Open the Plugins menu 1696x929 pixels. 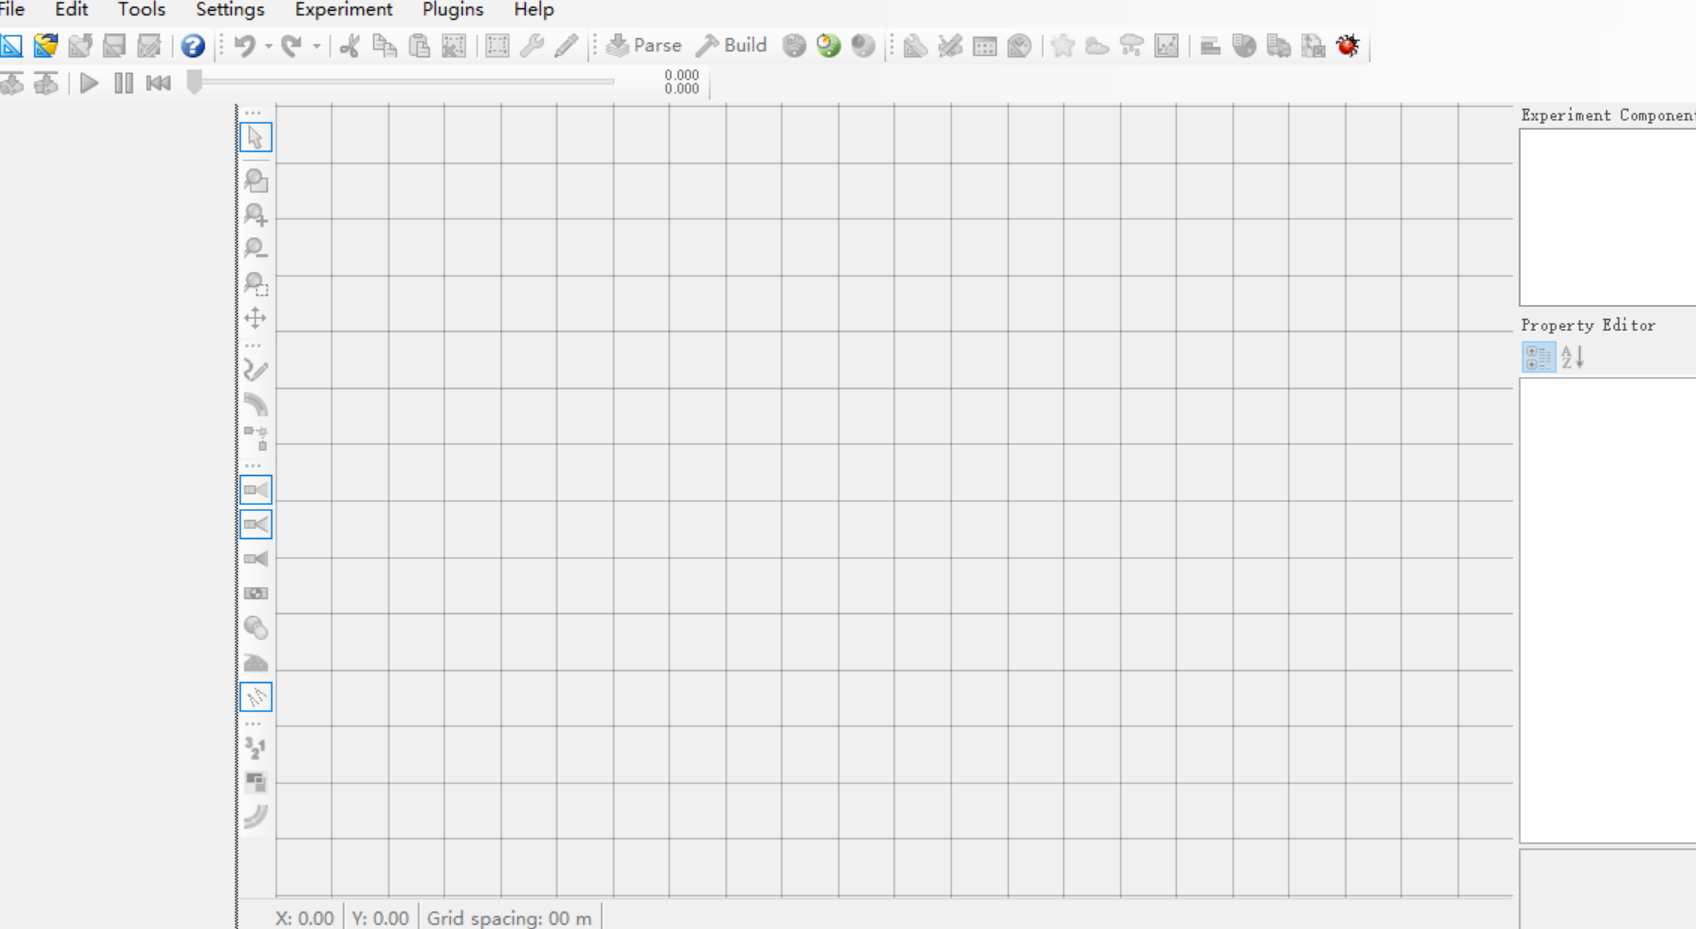point(452,10)
